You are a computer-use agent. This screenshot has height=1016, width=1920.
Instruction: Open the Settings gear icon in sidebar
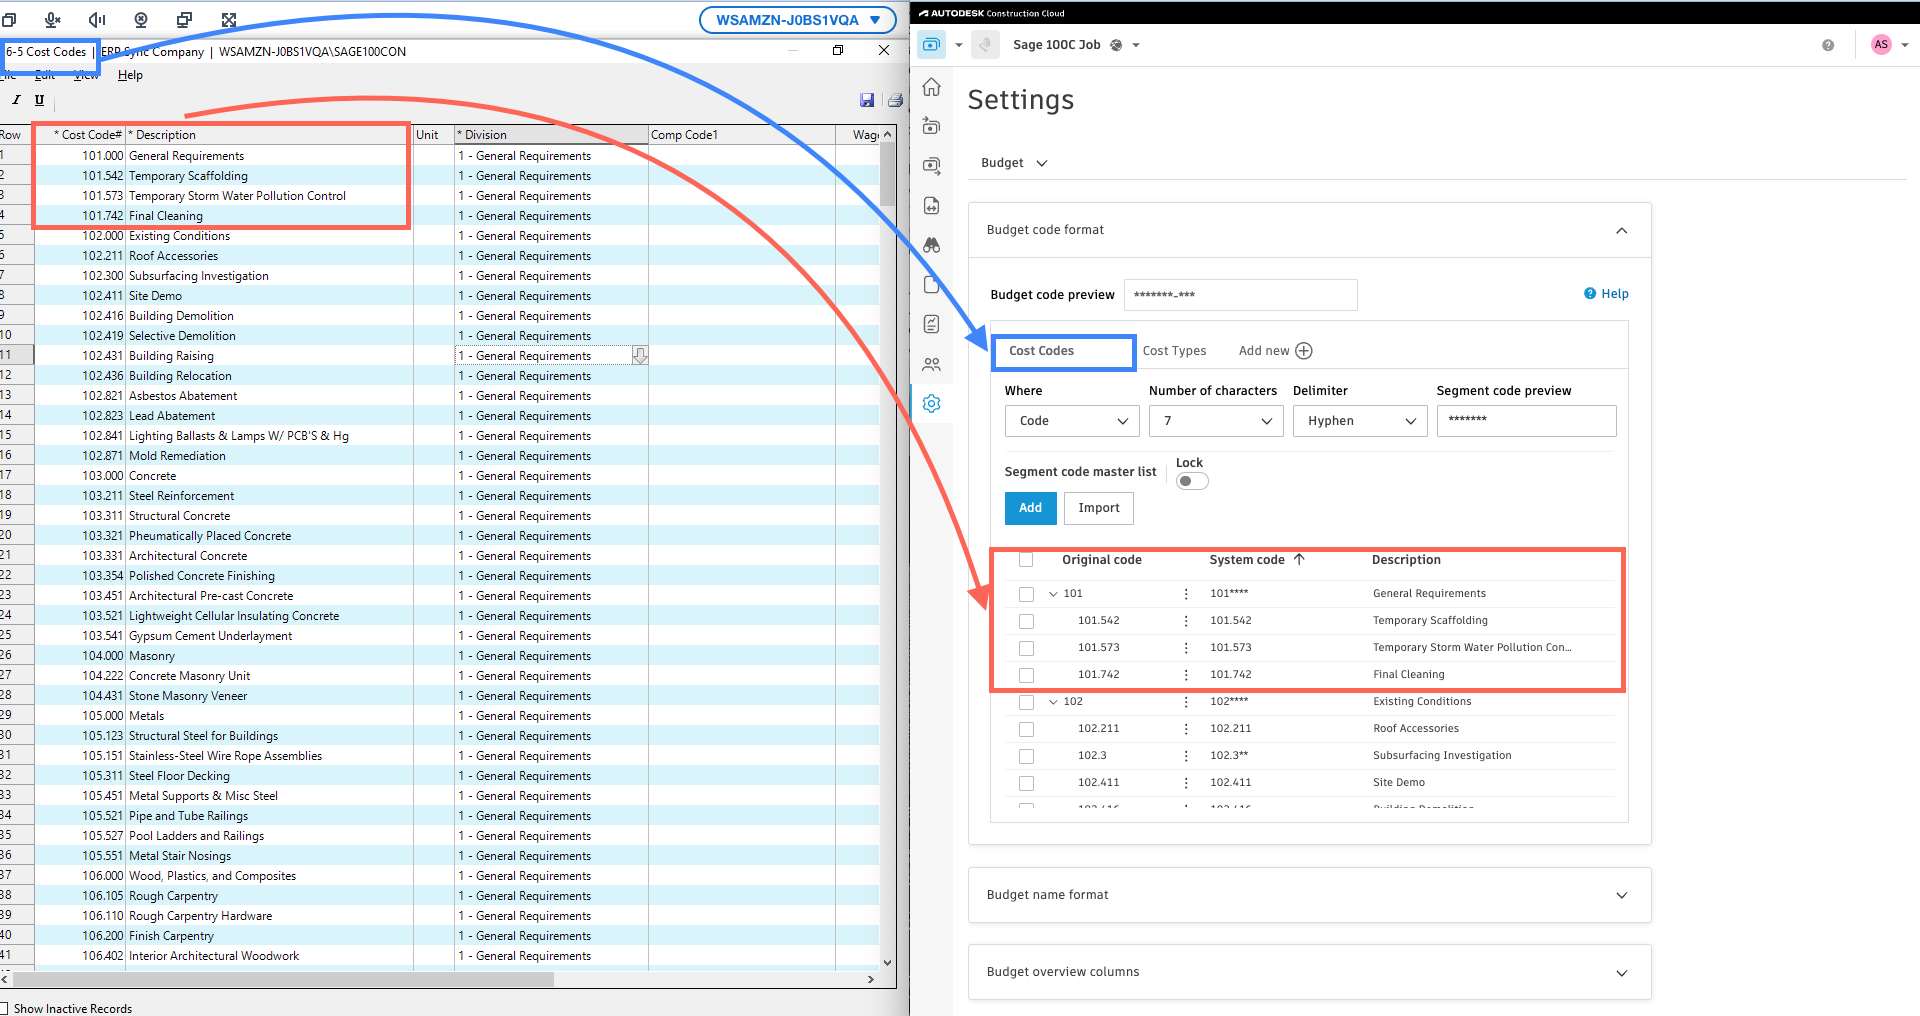coord(931,403)
